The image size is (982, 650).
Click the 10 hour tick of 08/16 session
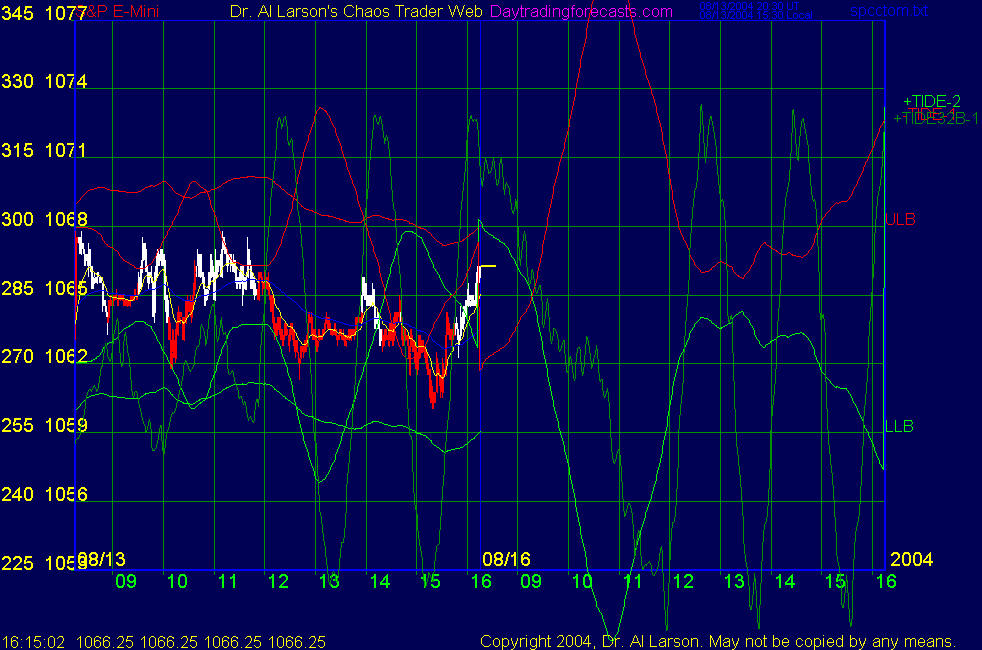582,581
